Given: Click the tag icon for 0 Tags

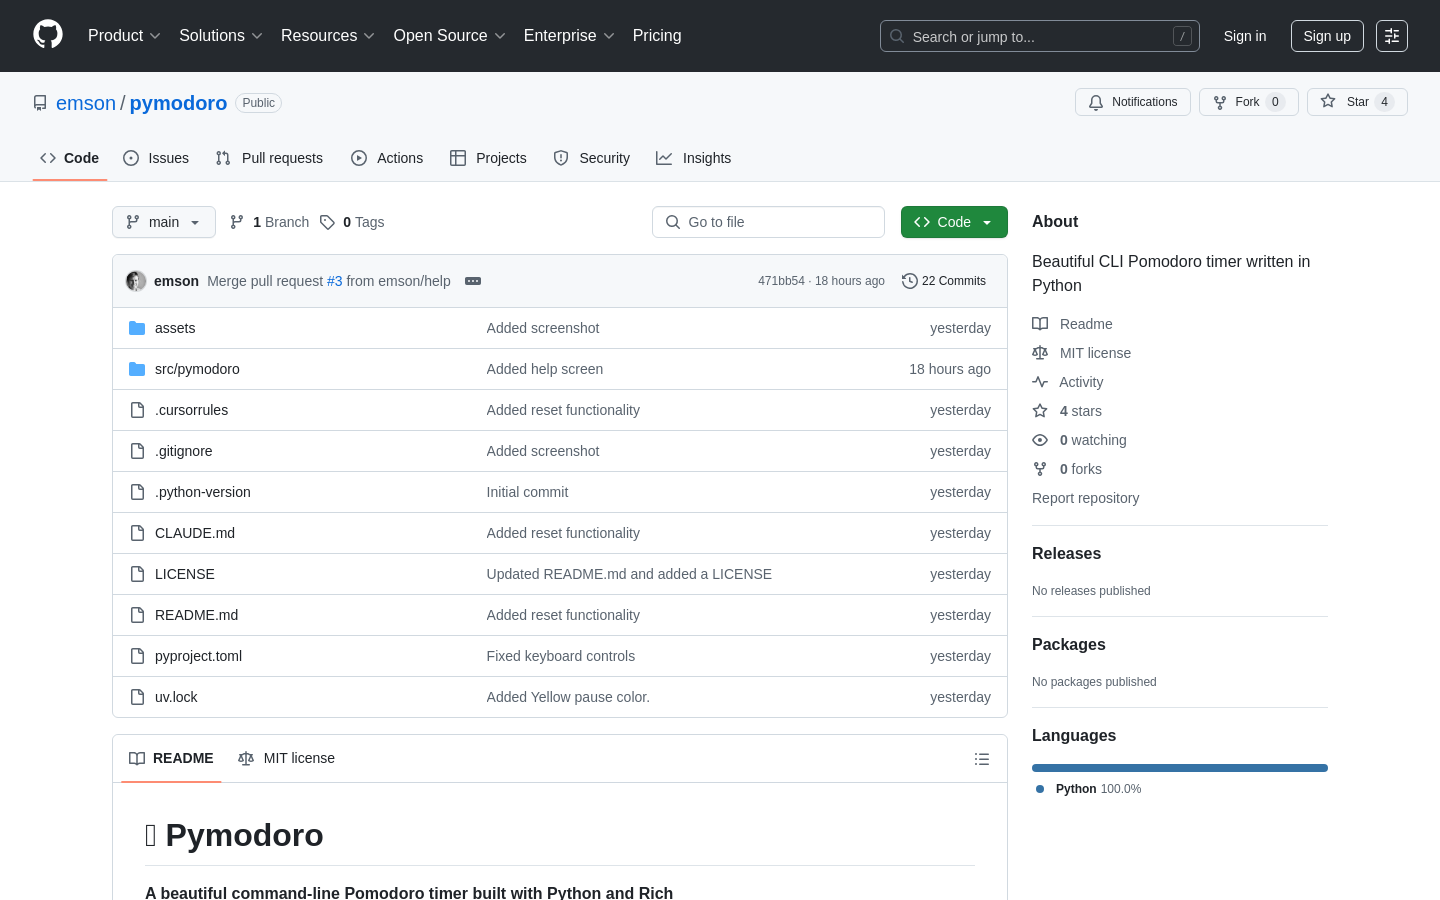Looking at the screenshot, I should [327, 222].
